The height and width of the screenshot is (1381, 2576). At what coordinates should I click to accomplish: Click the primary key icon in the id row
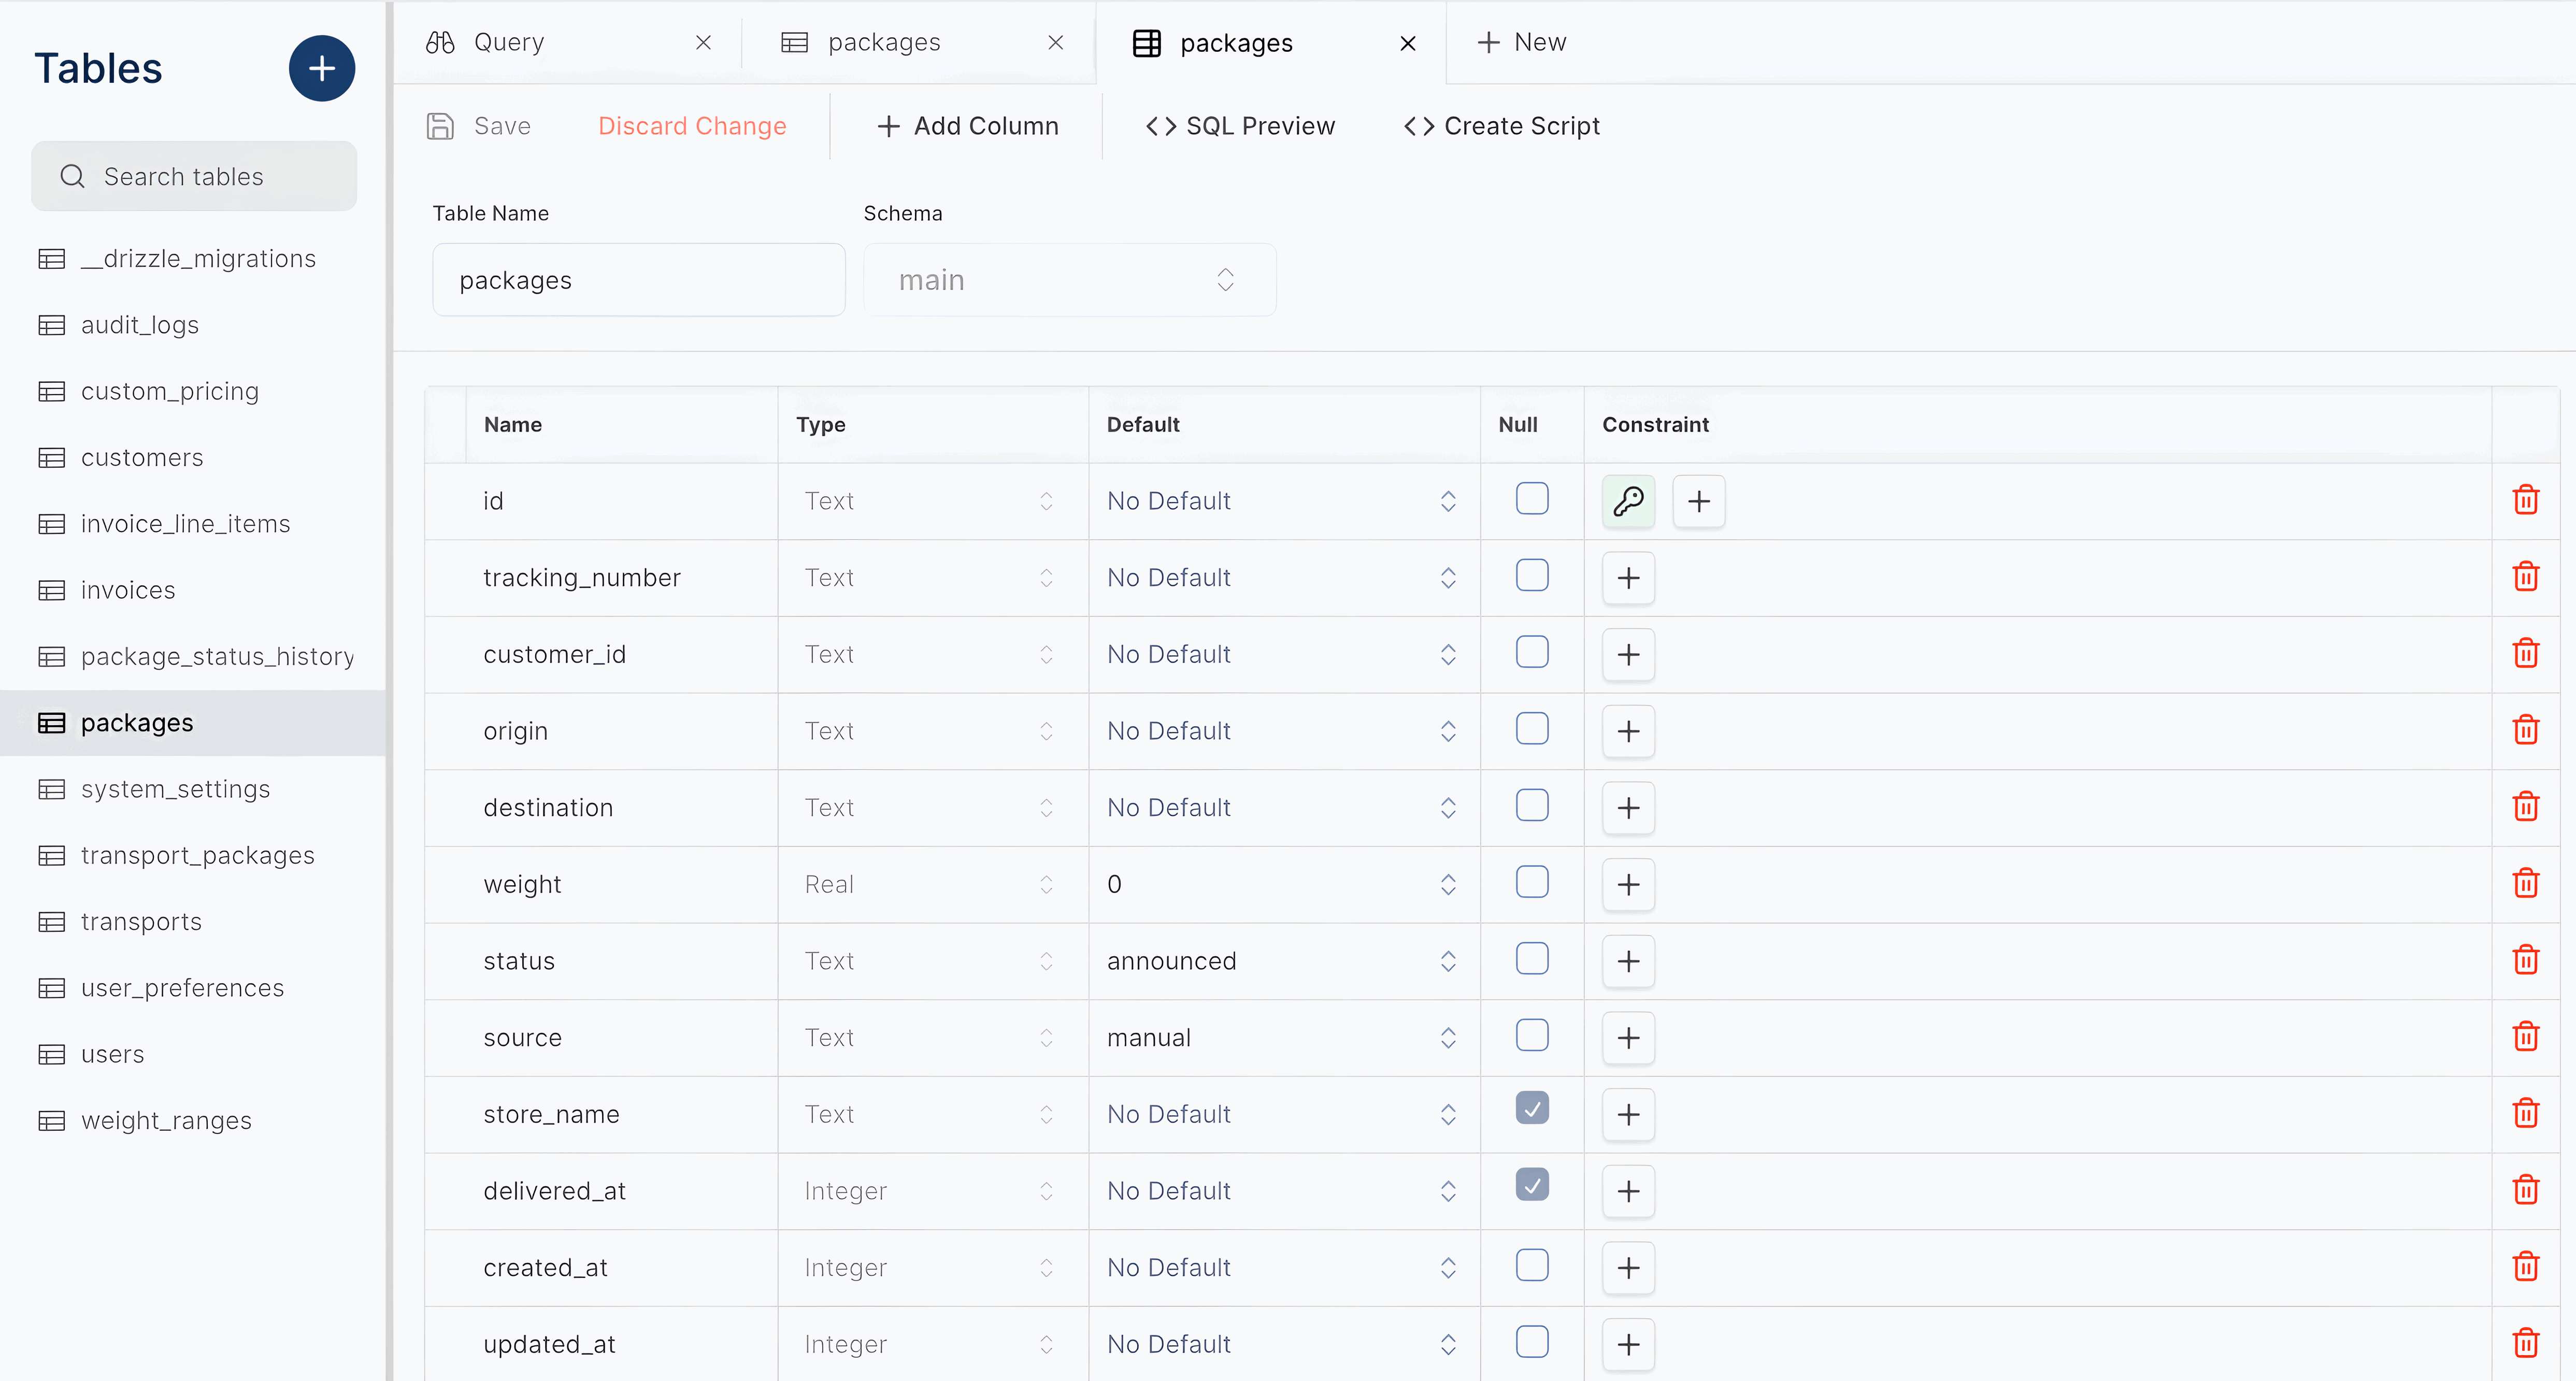[1629, 501]
